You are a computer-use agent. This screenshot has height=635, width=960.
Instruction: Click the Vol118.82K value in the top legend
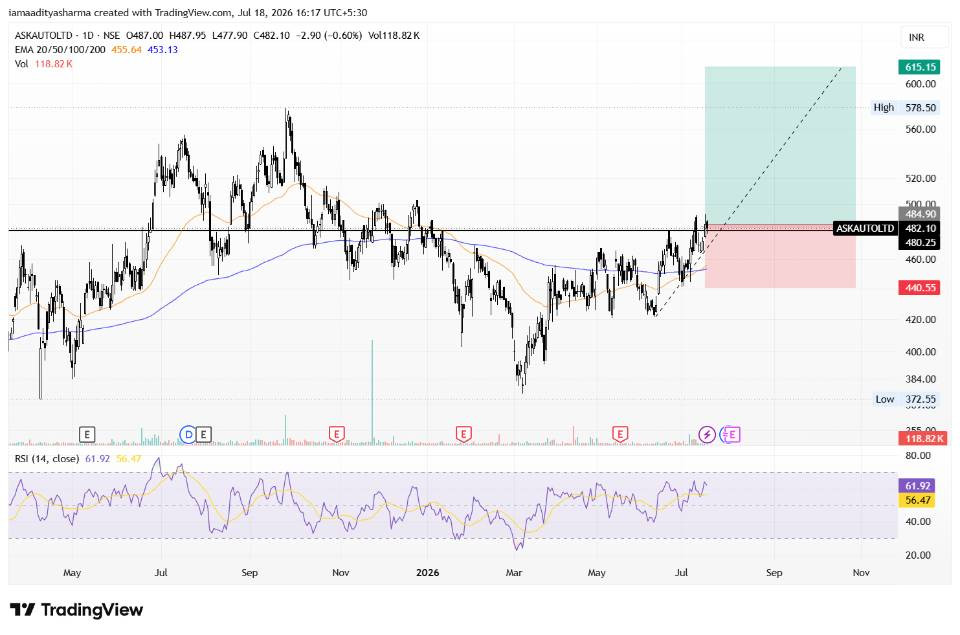[x=394, y=36]
